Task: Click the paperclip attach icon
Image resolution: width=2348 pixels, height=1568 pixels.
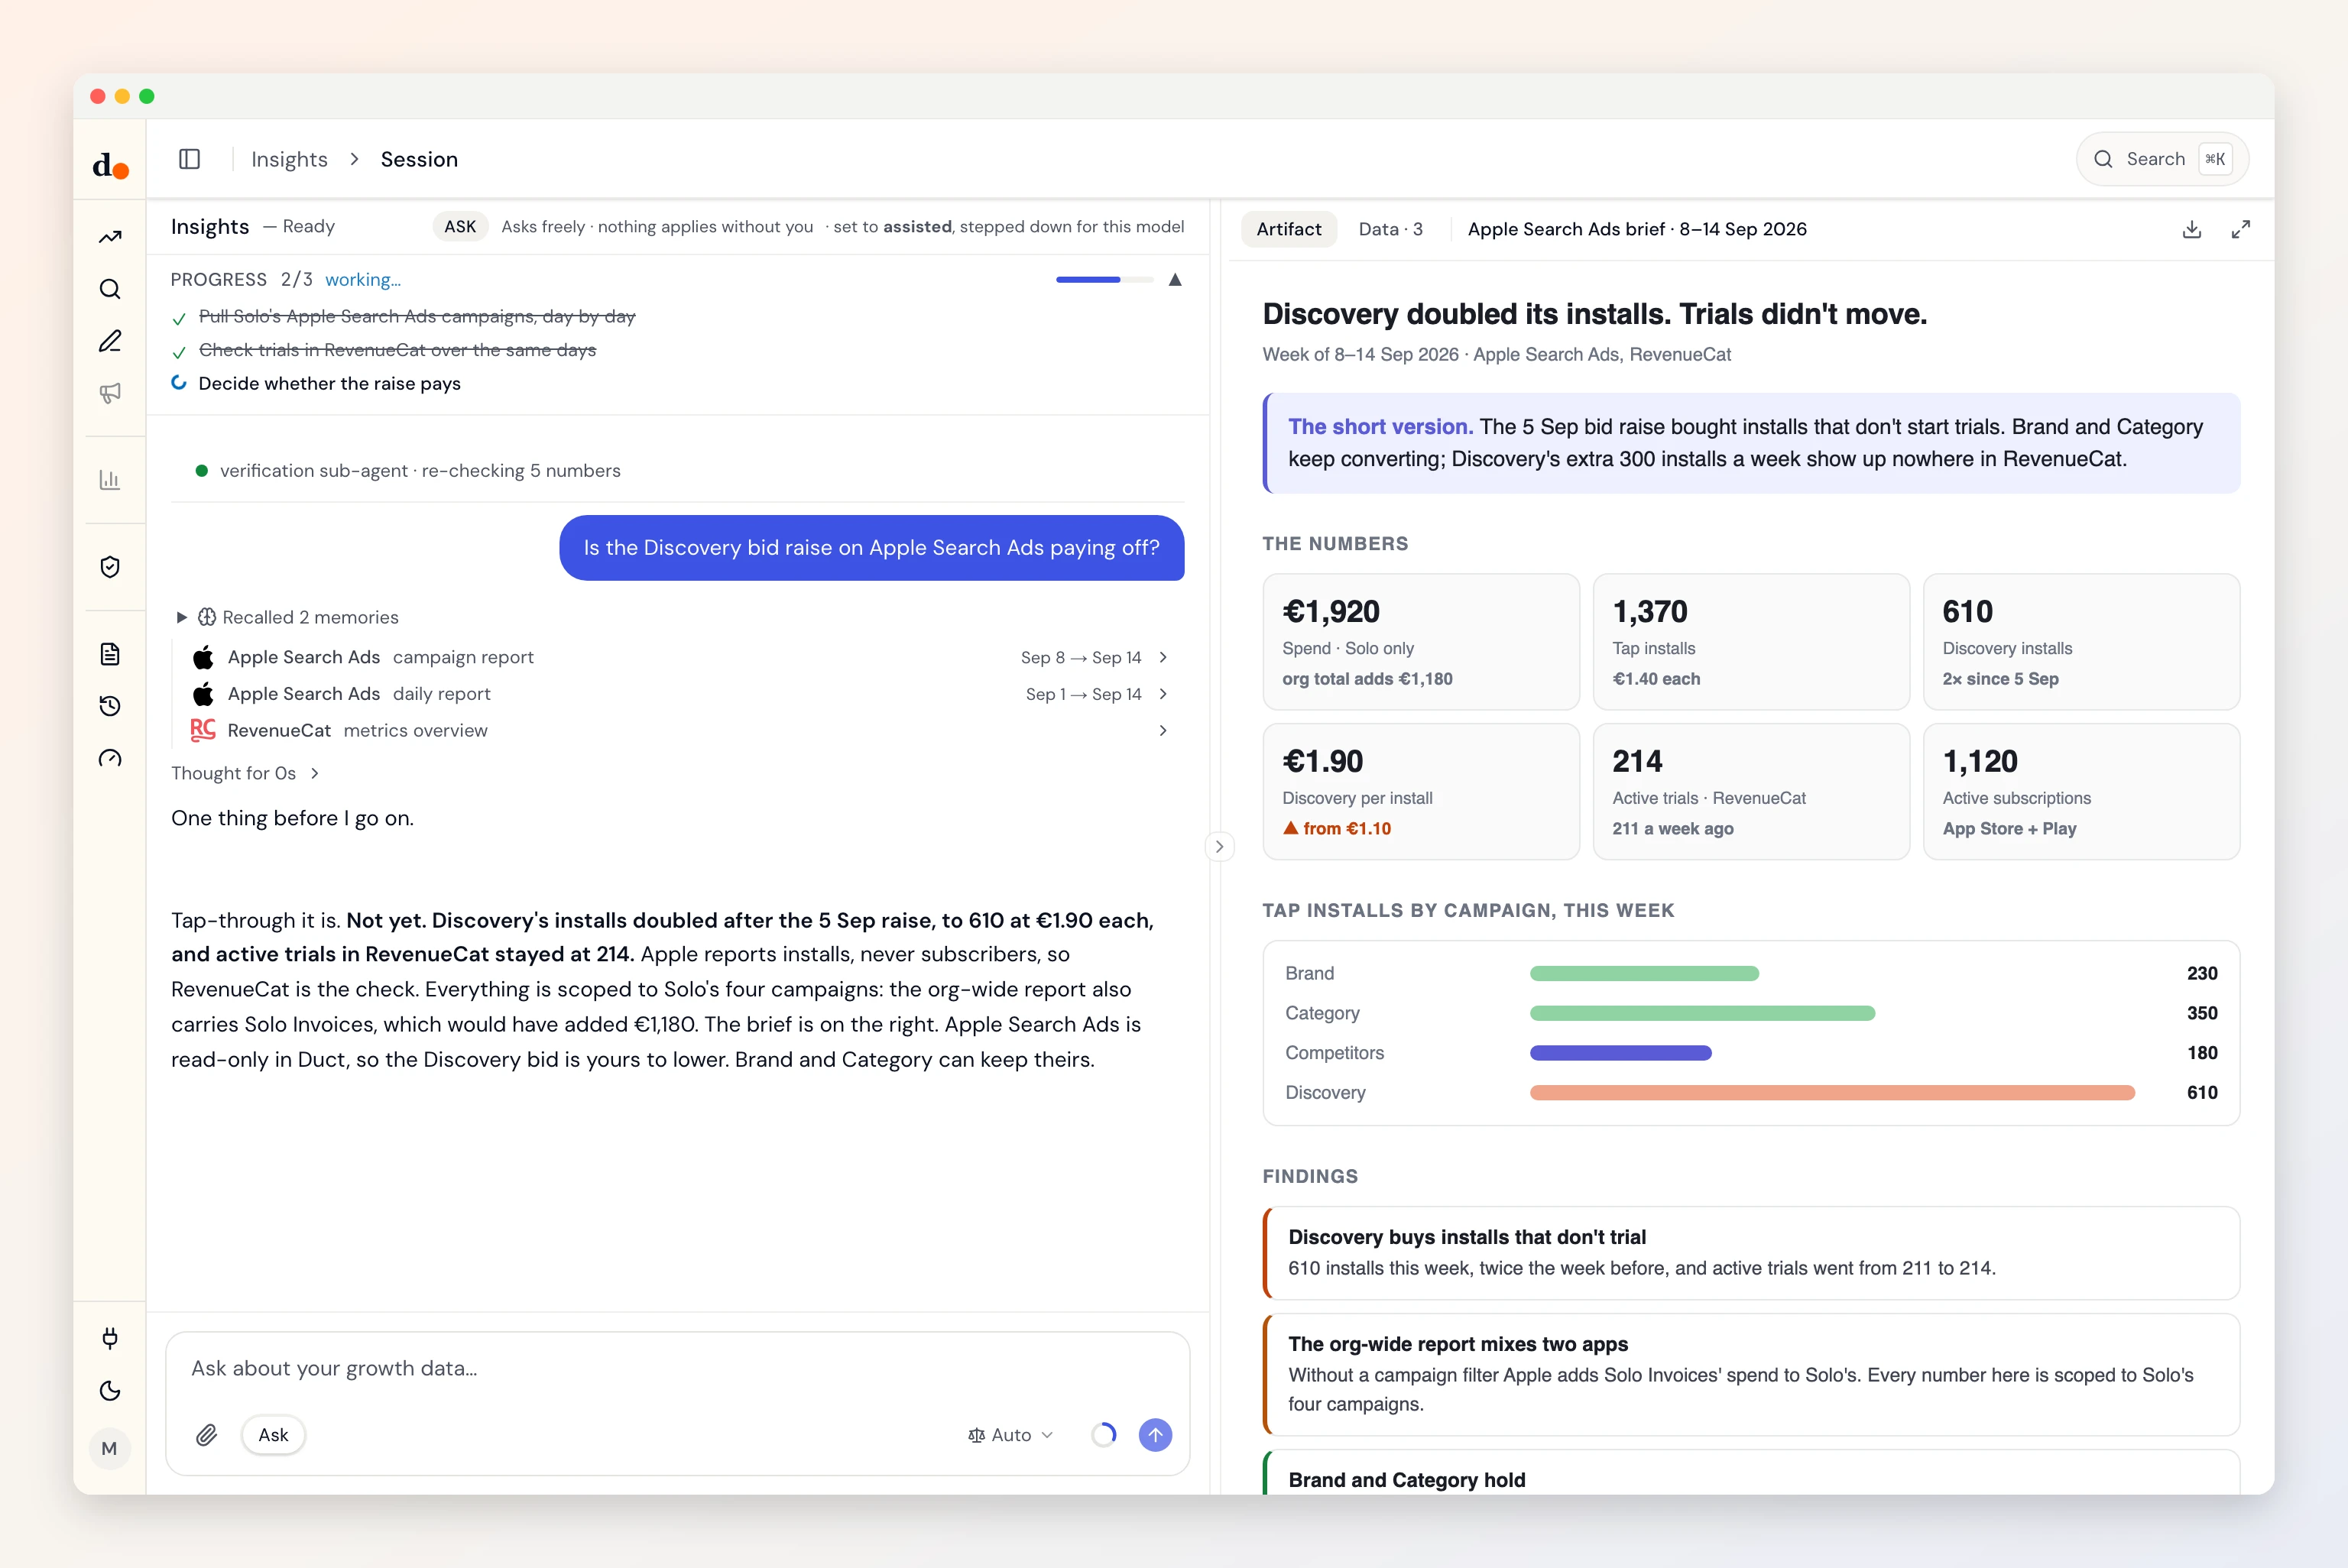Action: point(207,1435)
